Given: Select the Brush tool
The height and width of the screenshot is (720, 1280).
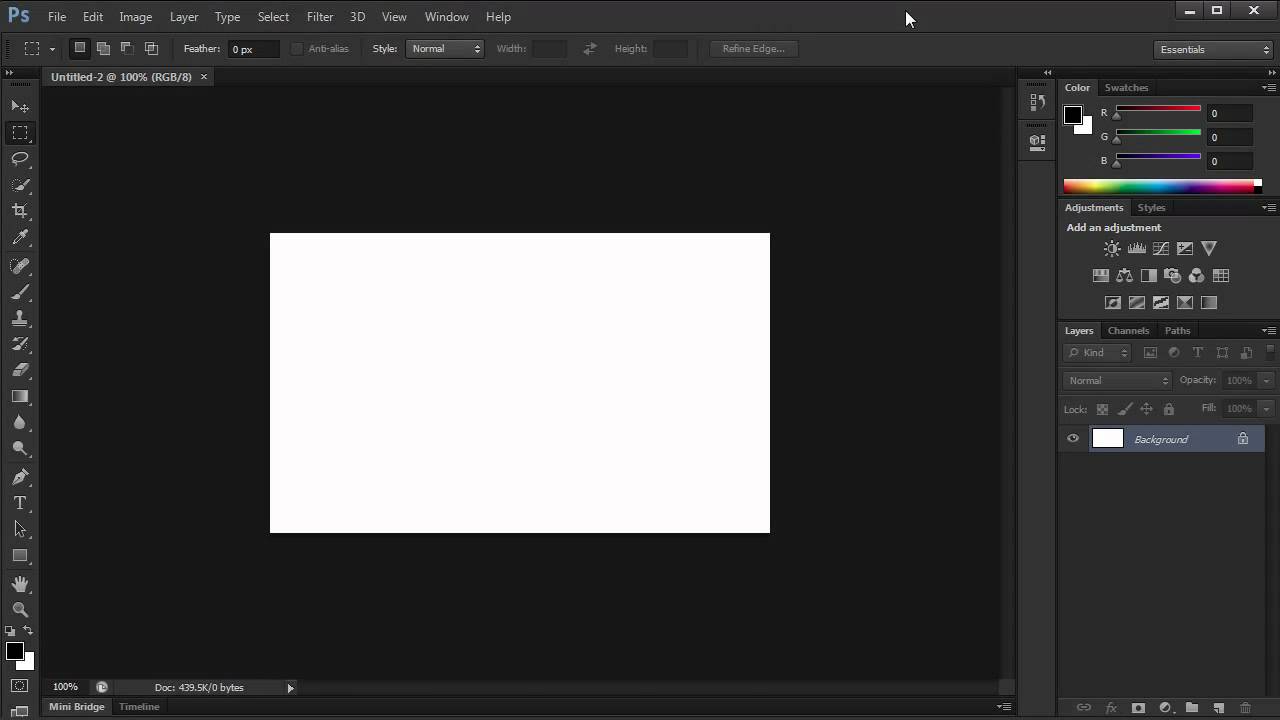Looking at the screenshot, I should (x=20, y=292).
